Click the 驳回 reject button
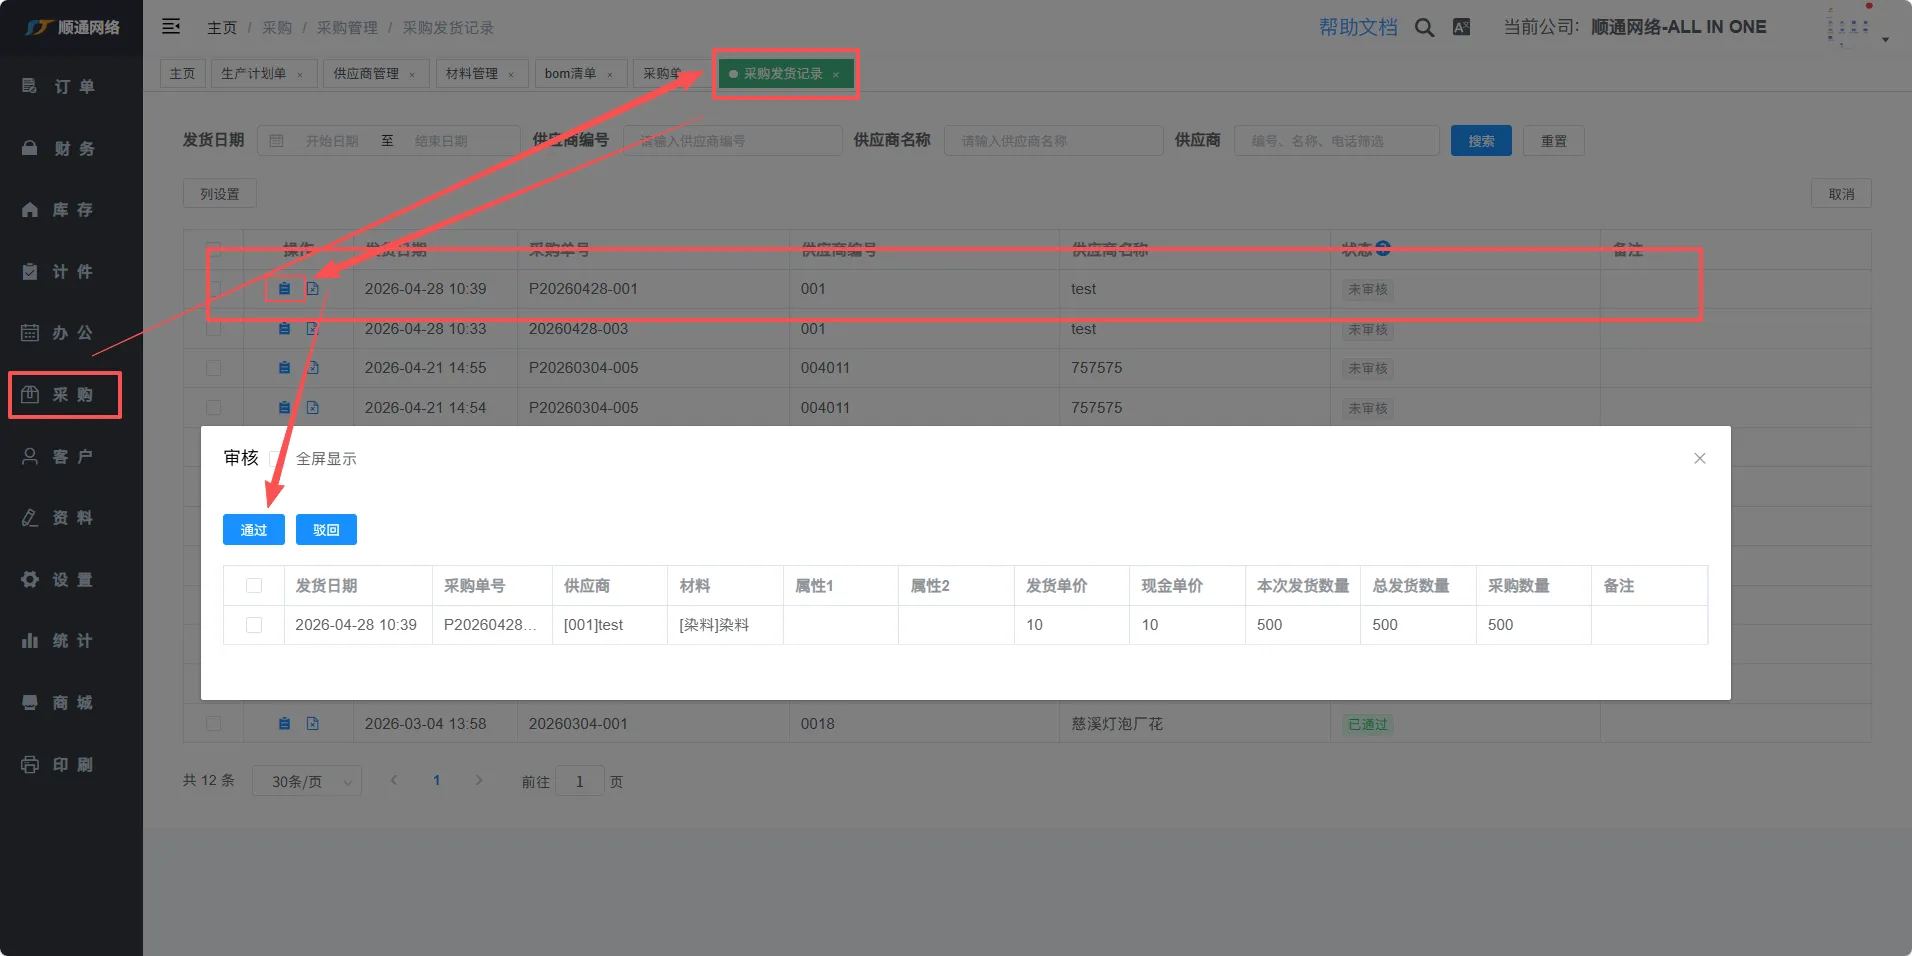The width and height of the screenshot is (1912, 956). point(326,530)
